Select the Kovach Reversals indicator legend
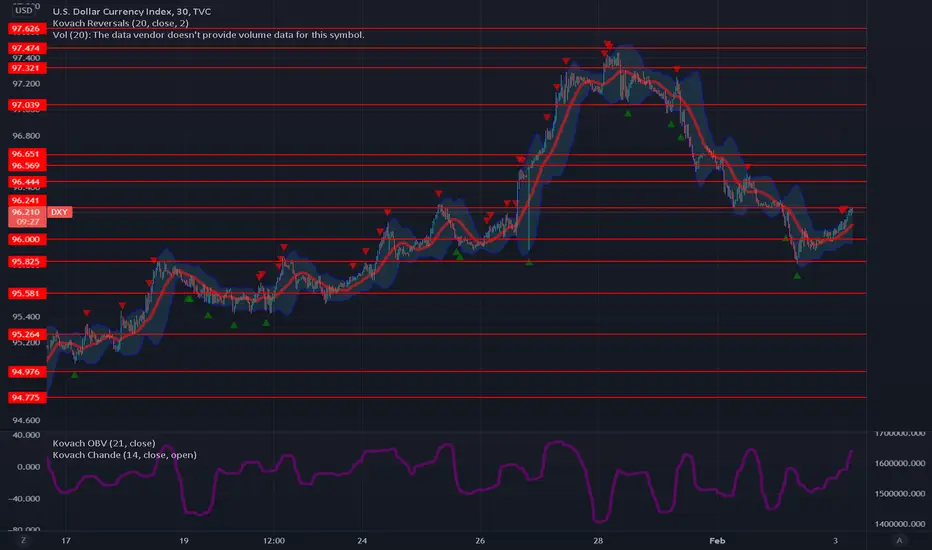The height and width of the screenshot is (550, 932). (121, 23)
